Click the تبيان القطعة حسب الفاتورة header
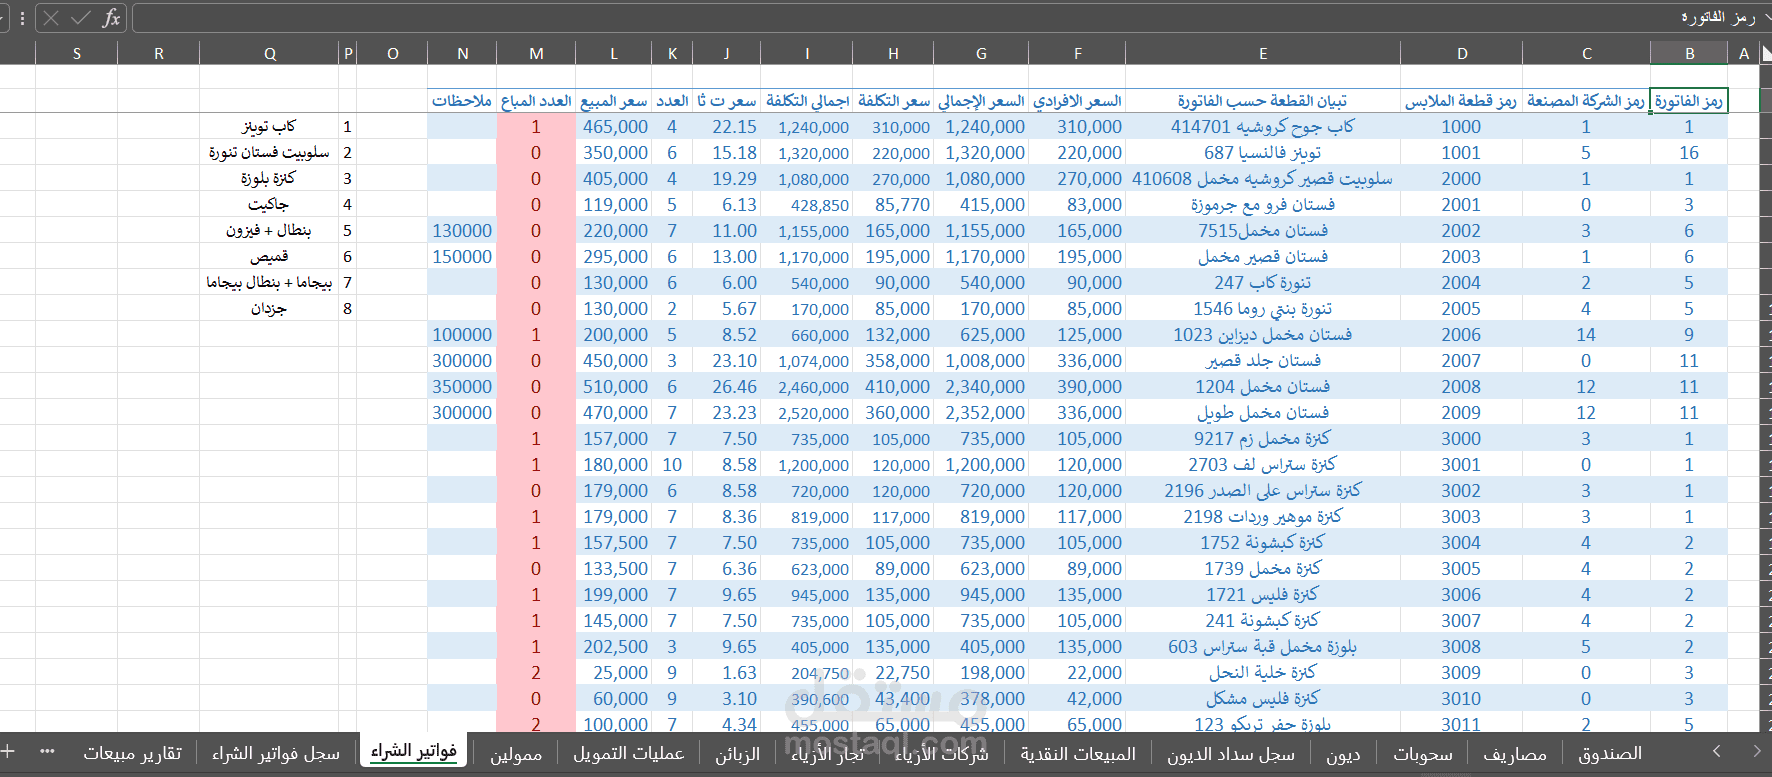 [x=1263, y=101]
